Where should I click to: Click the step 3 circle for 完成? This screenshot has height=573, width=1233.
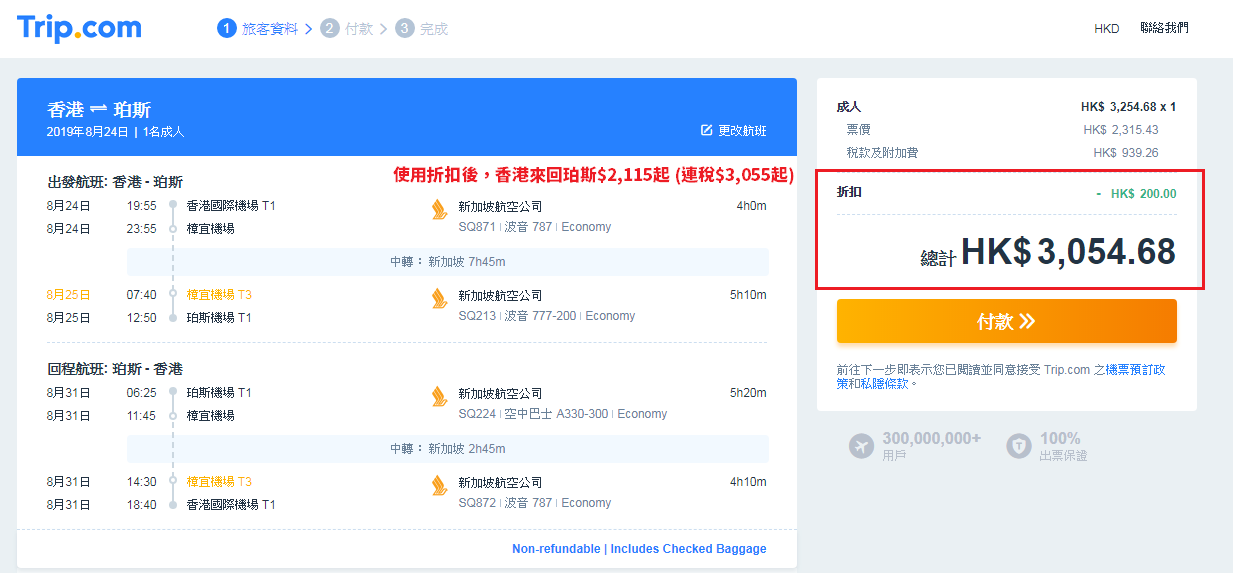pyautogui.click(x=404, y=28)
